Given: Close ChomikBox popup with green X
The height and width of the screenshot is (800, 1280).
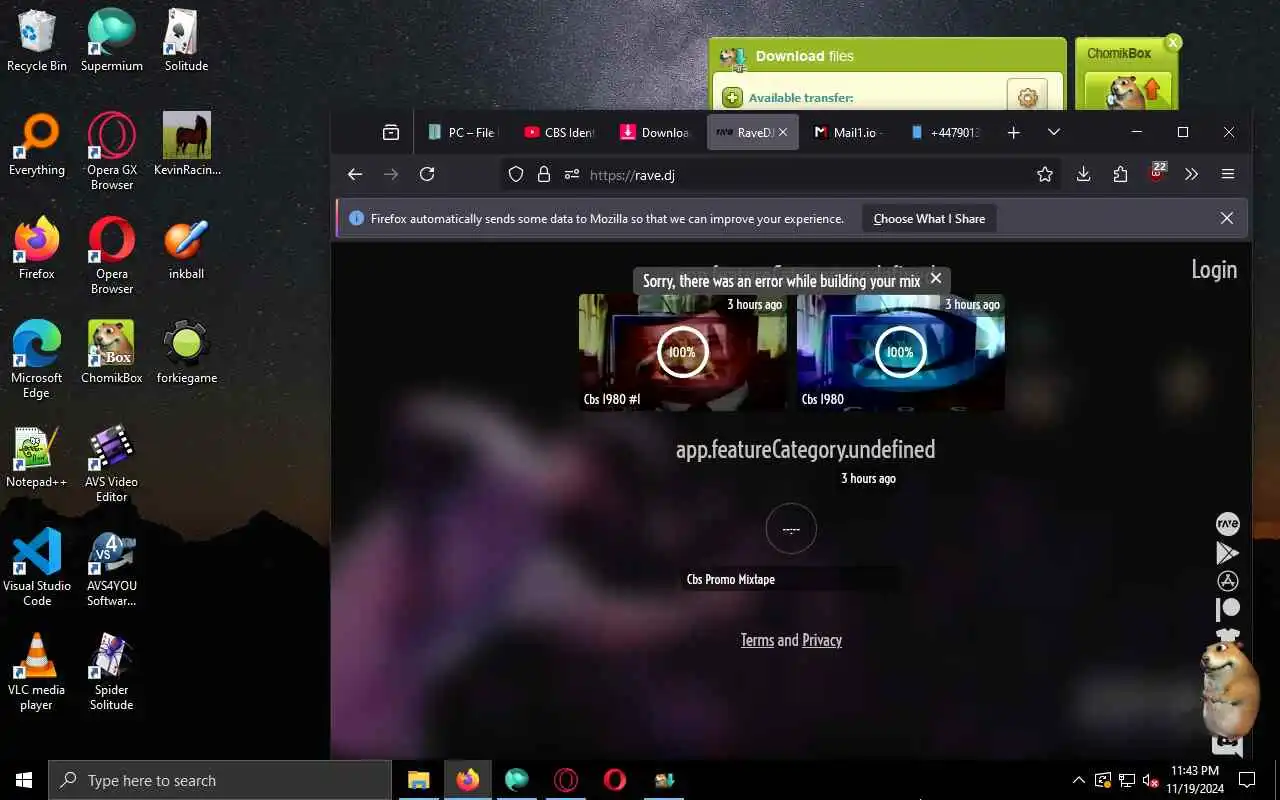Looking at the screenshot, I should pos(1173,42).
